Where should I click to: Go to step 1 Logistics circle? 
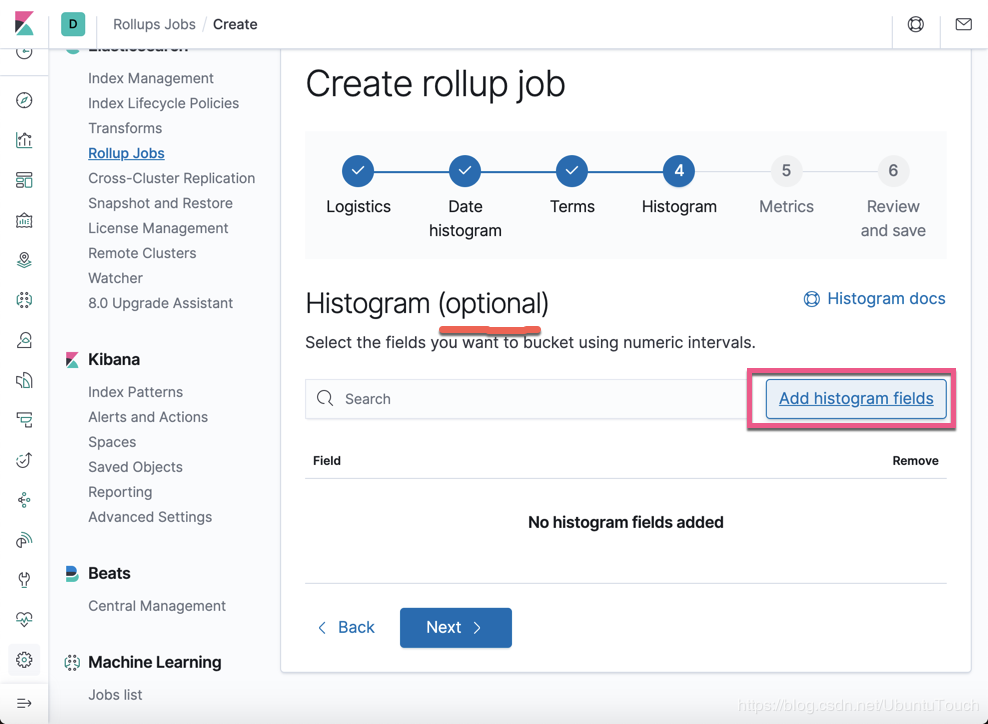click(x=358, y=171)
